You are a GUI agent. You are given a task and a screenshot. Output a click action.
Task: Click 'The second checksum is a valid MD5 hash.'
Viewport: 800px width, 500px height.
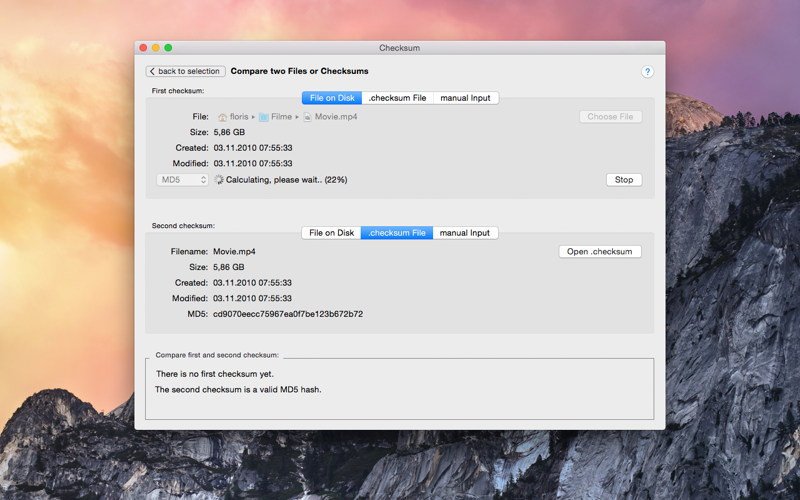[x=238, y=389]
